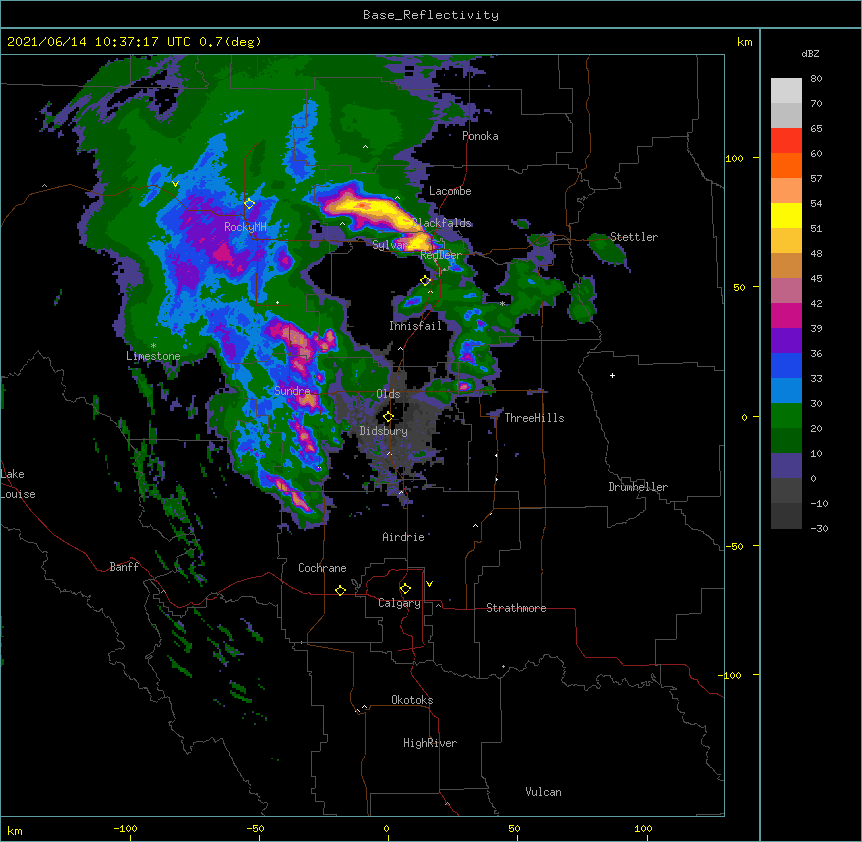This screenshot has width=862, height=842.
Task: Click the yellow diamond marker above RockyMH
Action: [x=249, y=203]
